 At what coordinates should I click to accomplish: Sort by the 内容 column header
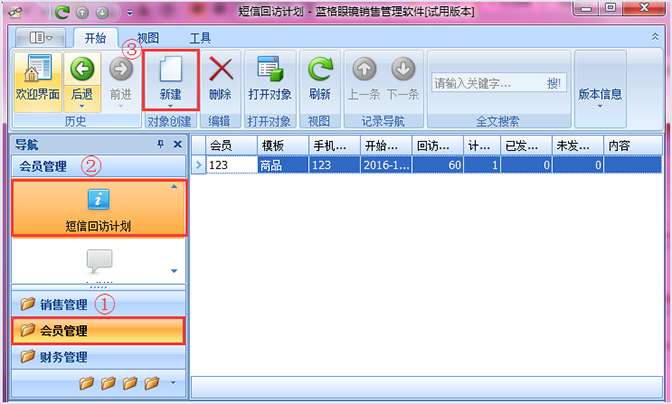coord(633,146)
